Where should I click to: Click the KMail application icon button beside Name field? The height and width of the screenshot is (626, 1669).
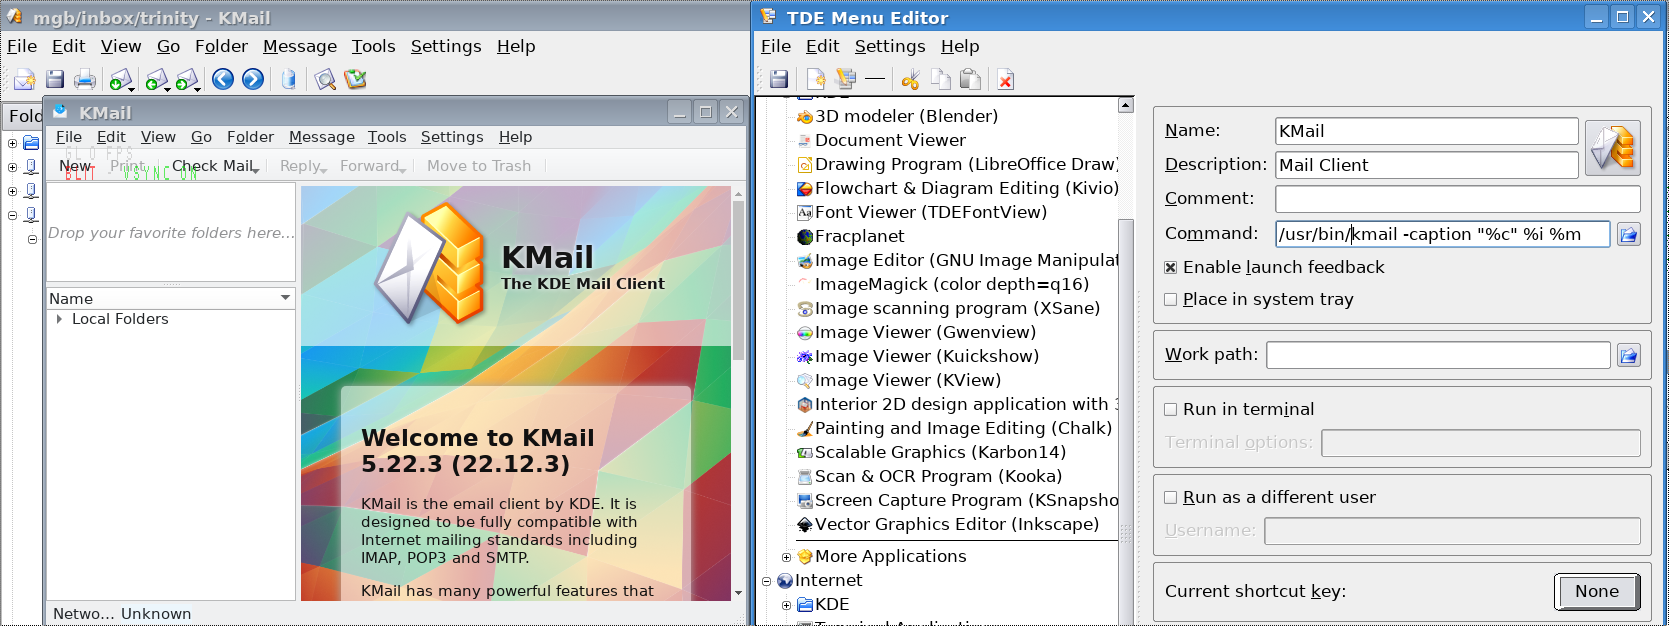coord(1612,148)
